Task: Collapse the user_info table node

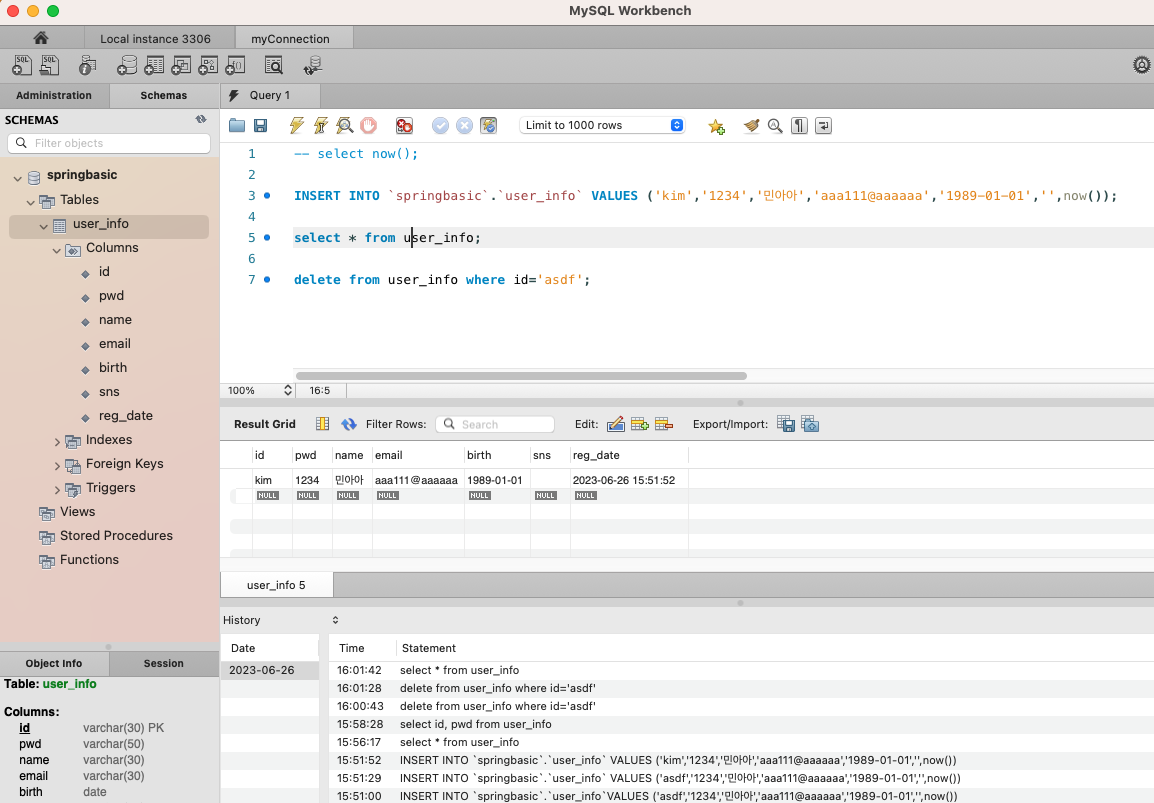Action: click(x=43, y=226)
